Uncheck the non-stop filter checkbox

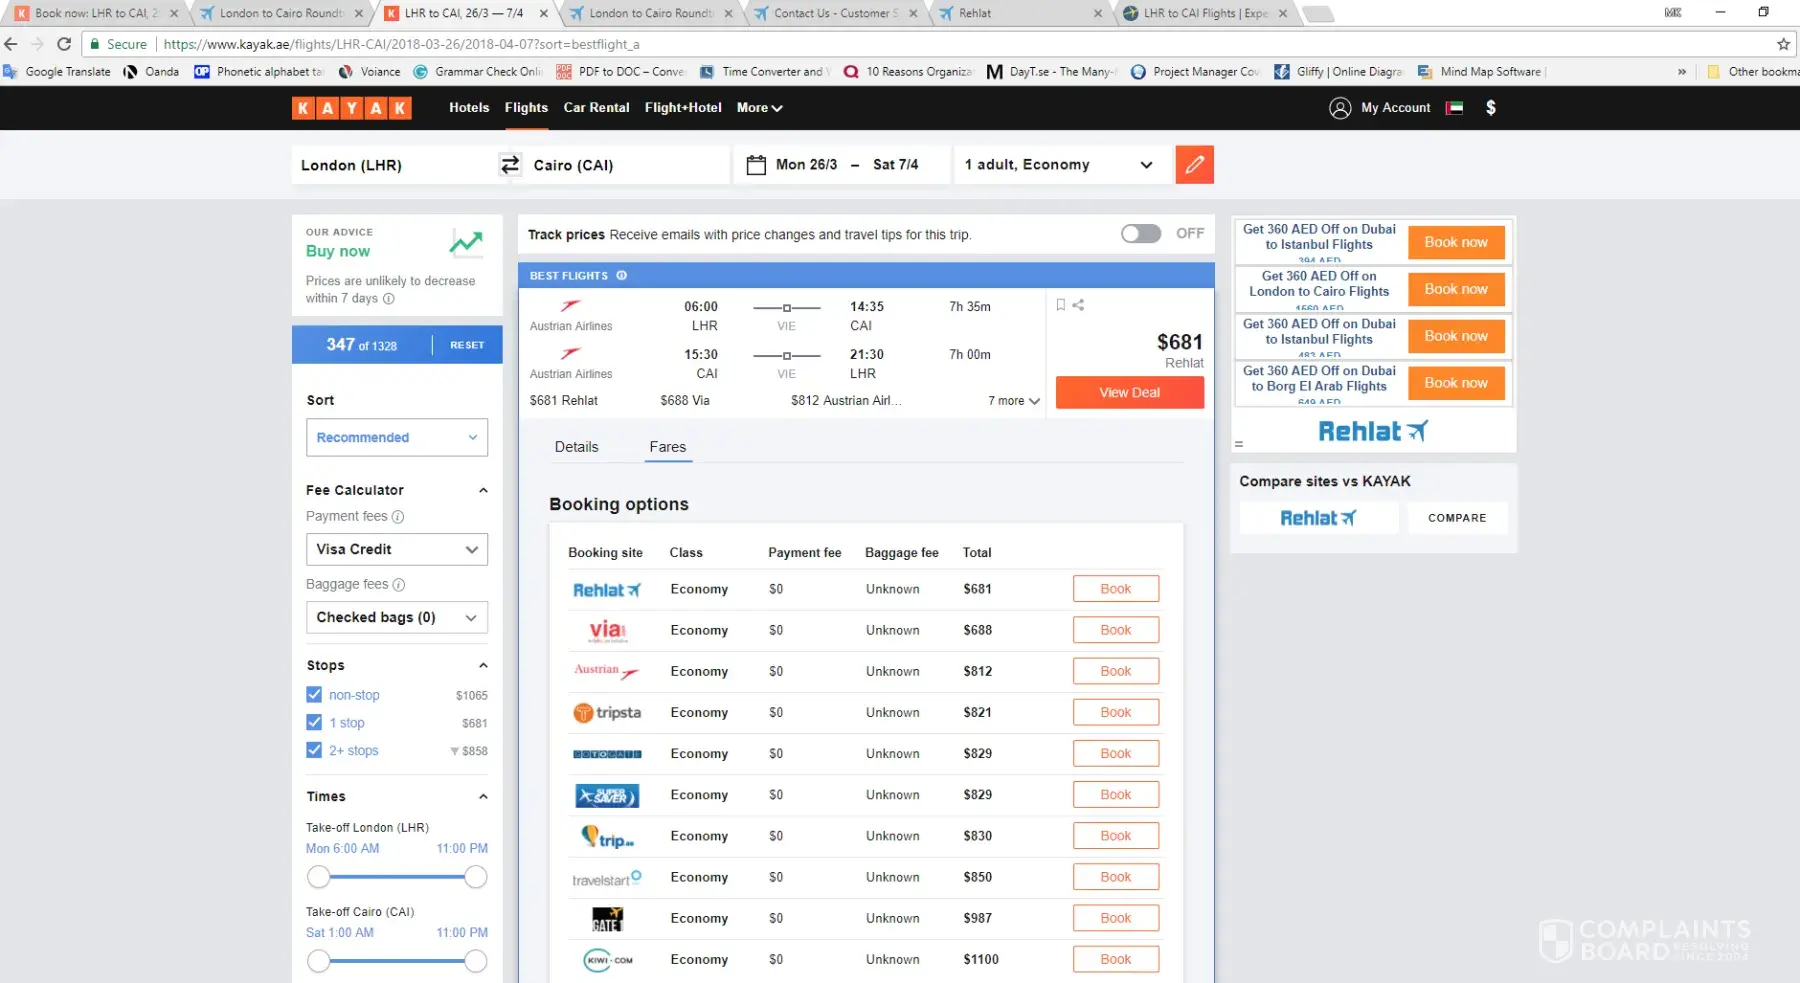(x=314, y=695)
